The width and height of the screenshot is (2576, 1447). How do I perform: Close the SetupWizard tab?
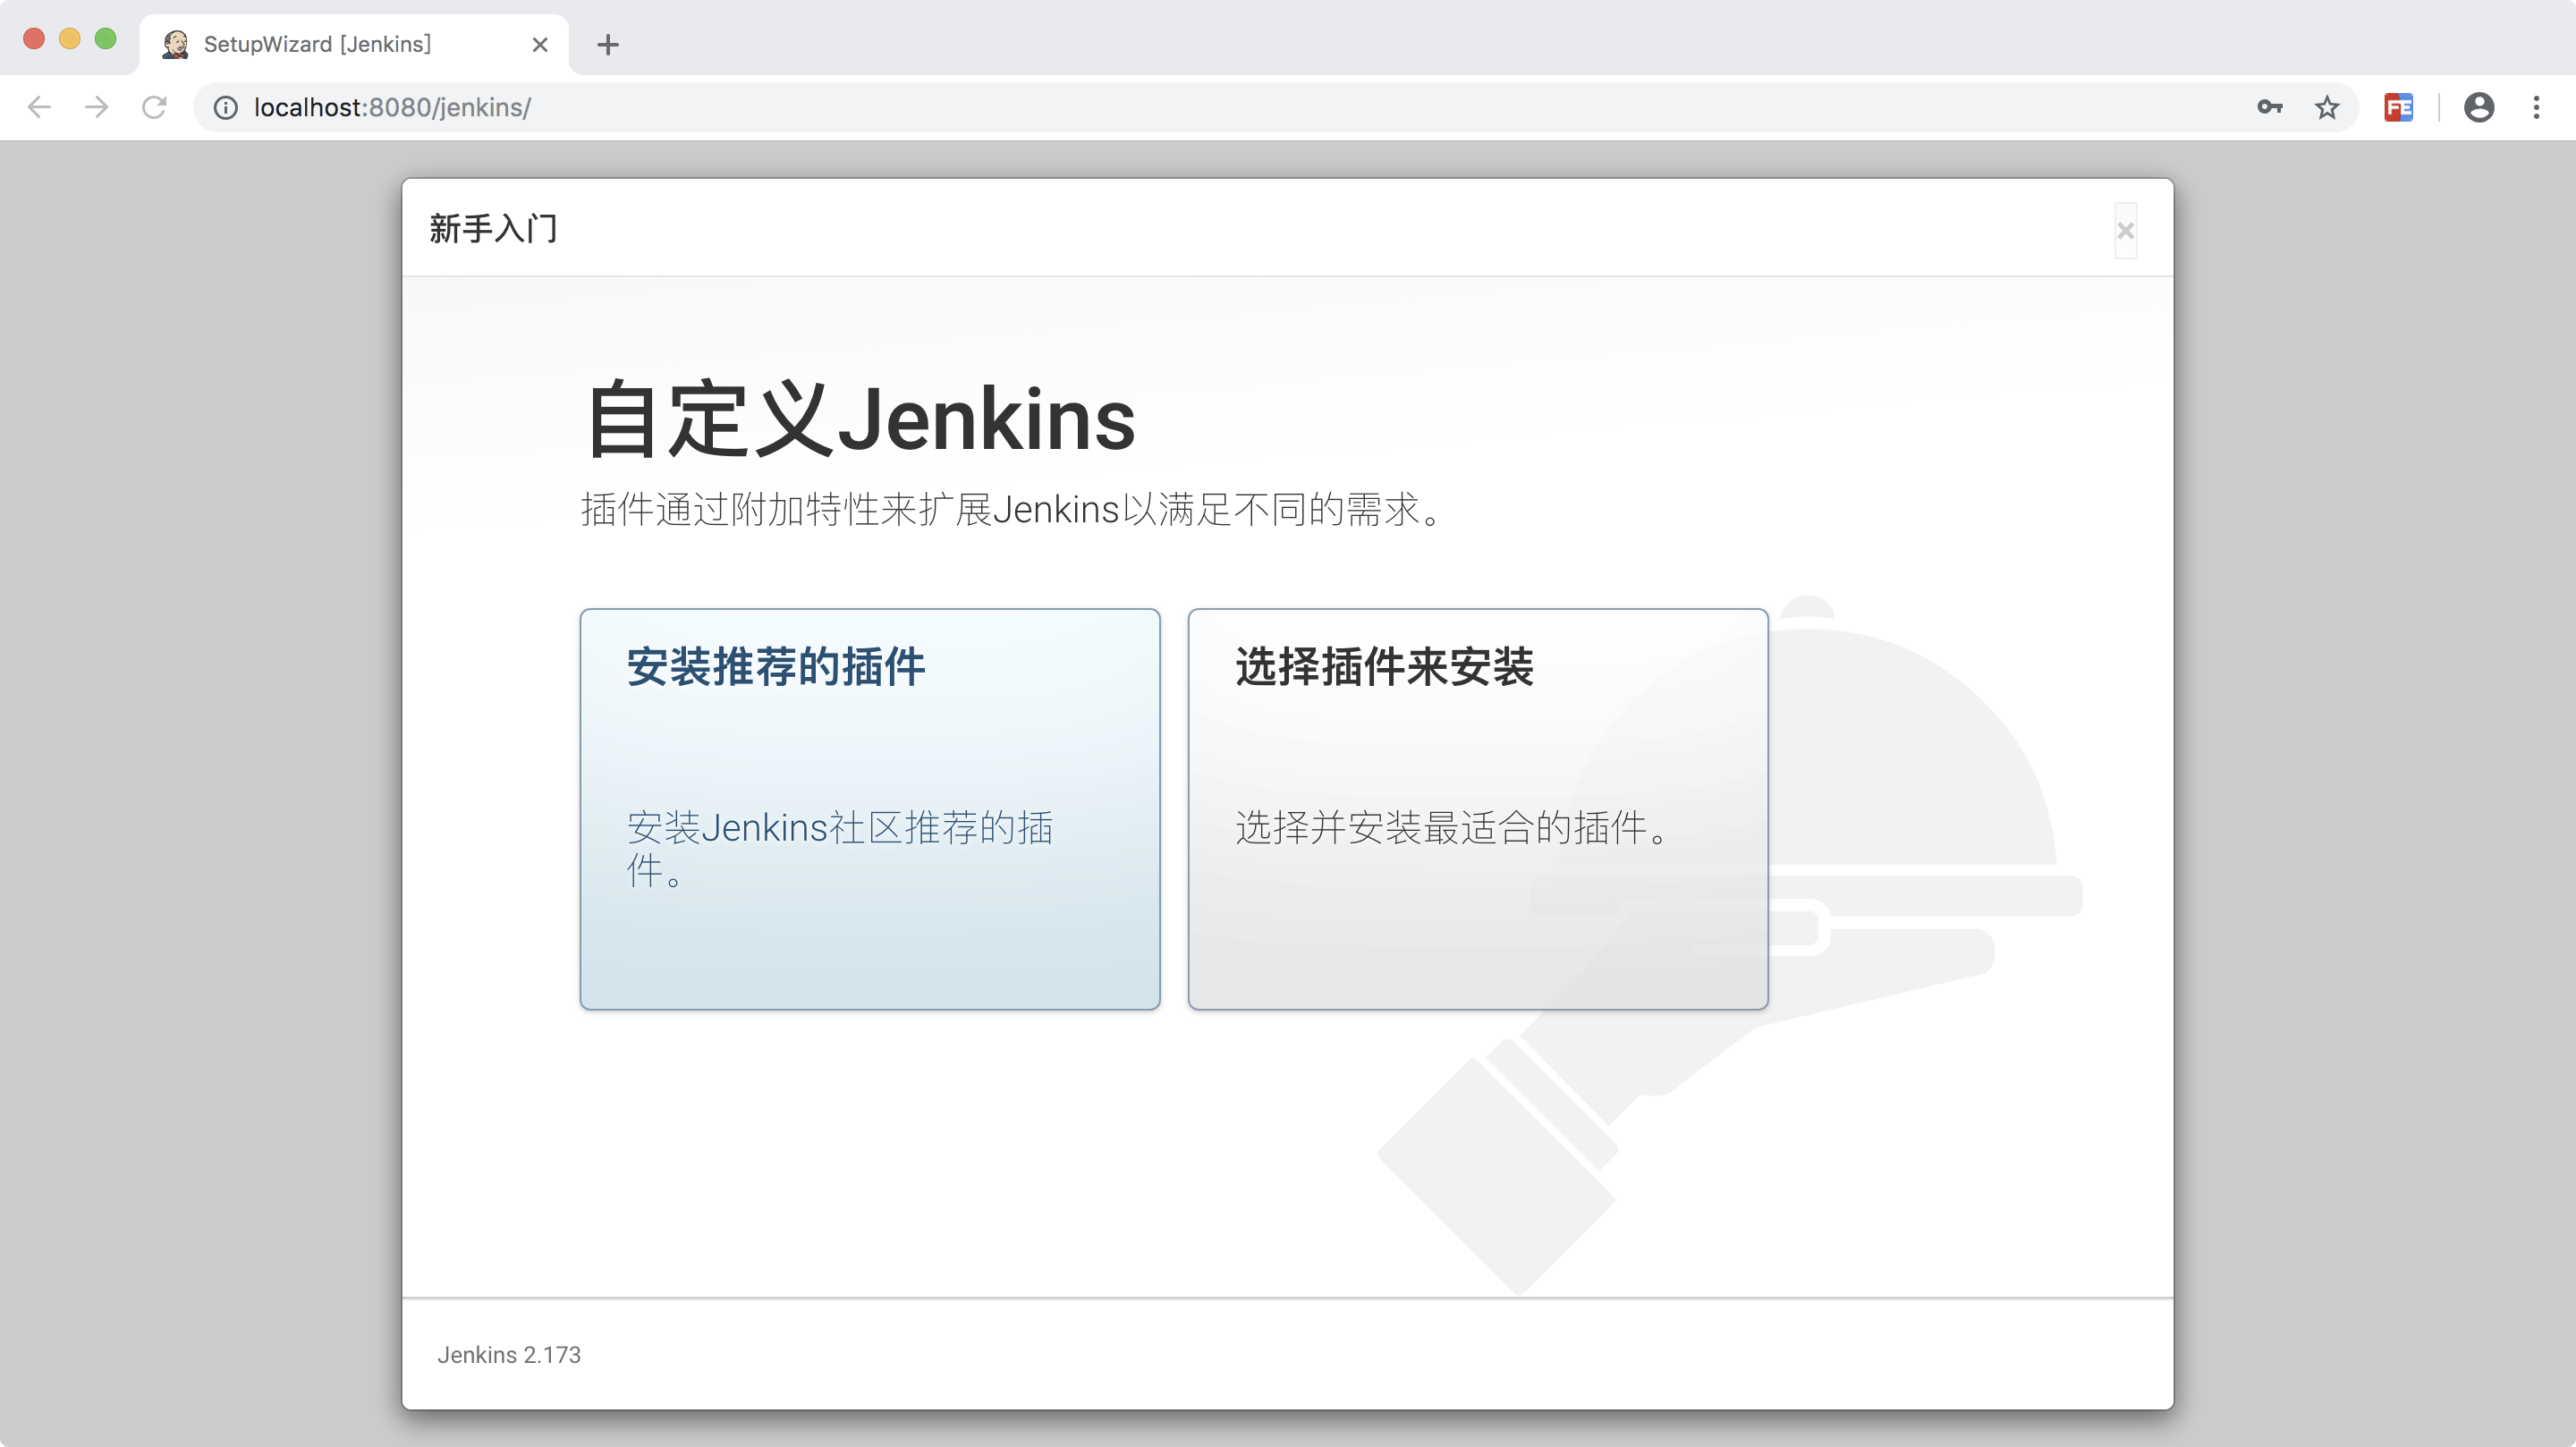pos(540,44)
